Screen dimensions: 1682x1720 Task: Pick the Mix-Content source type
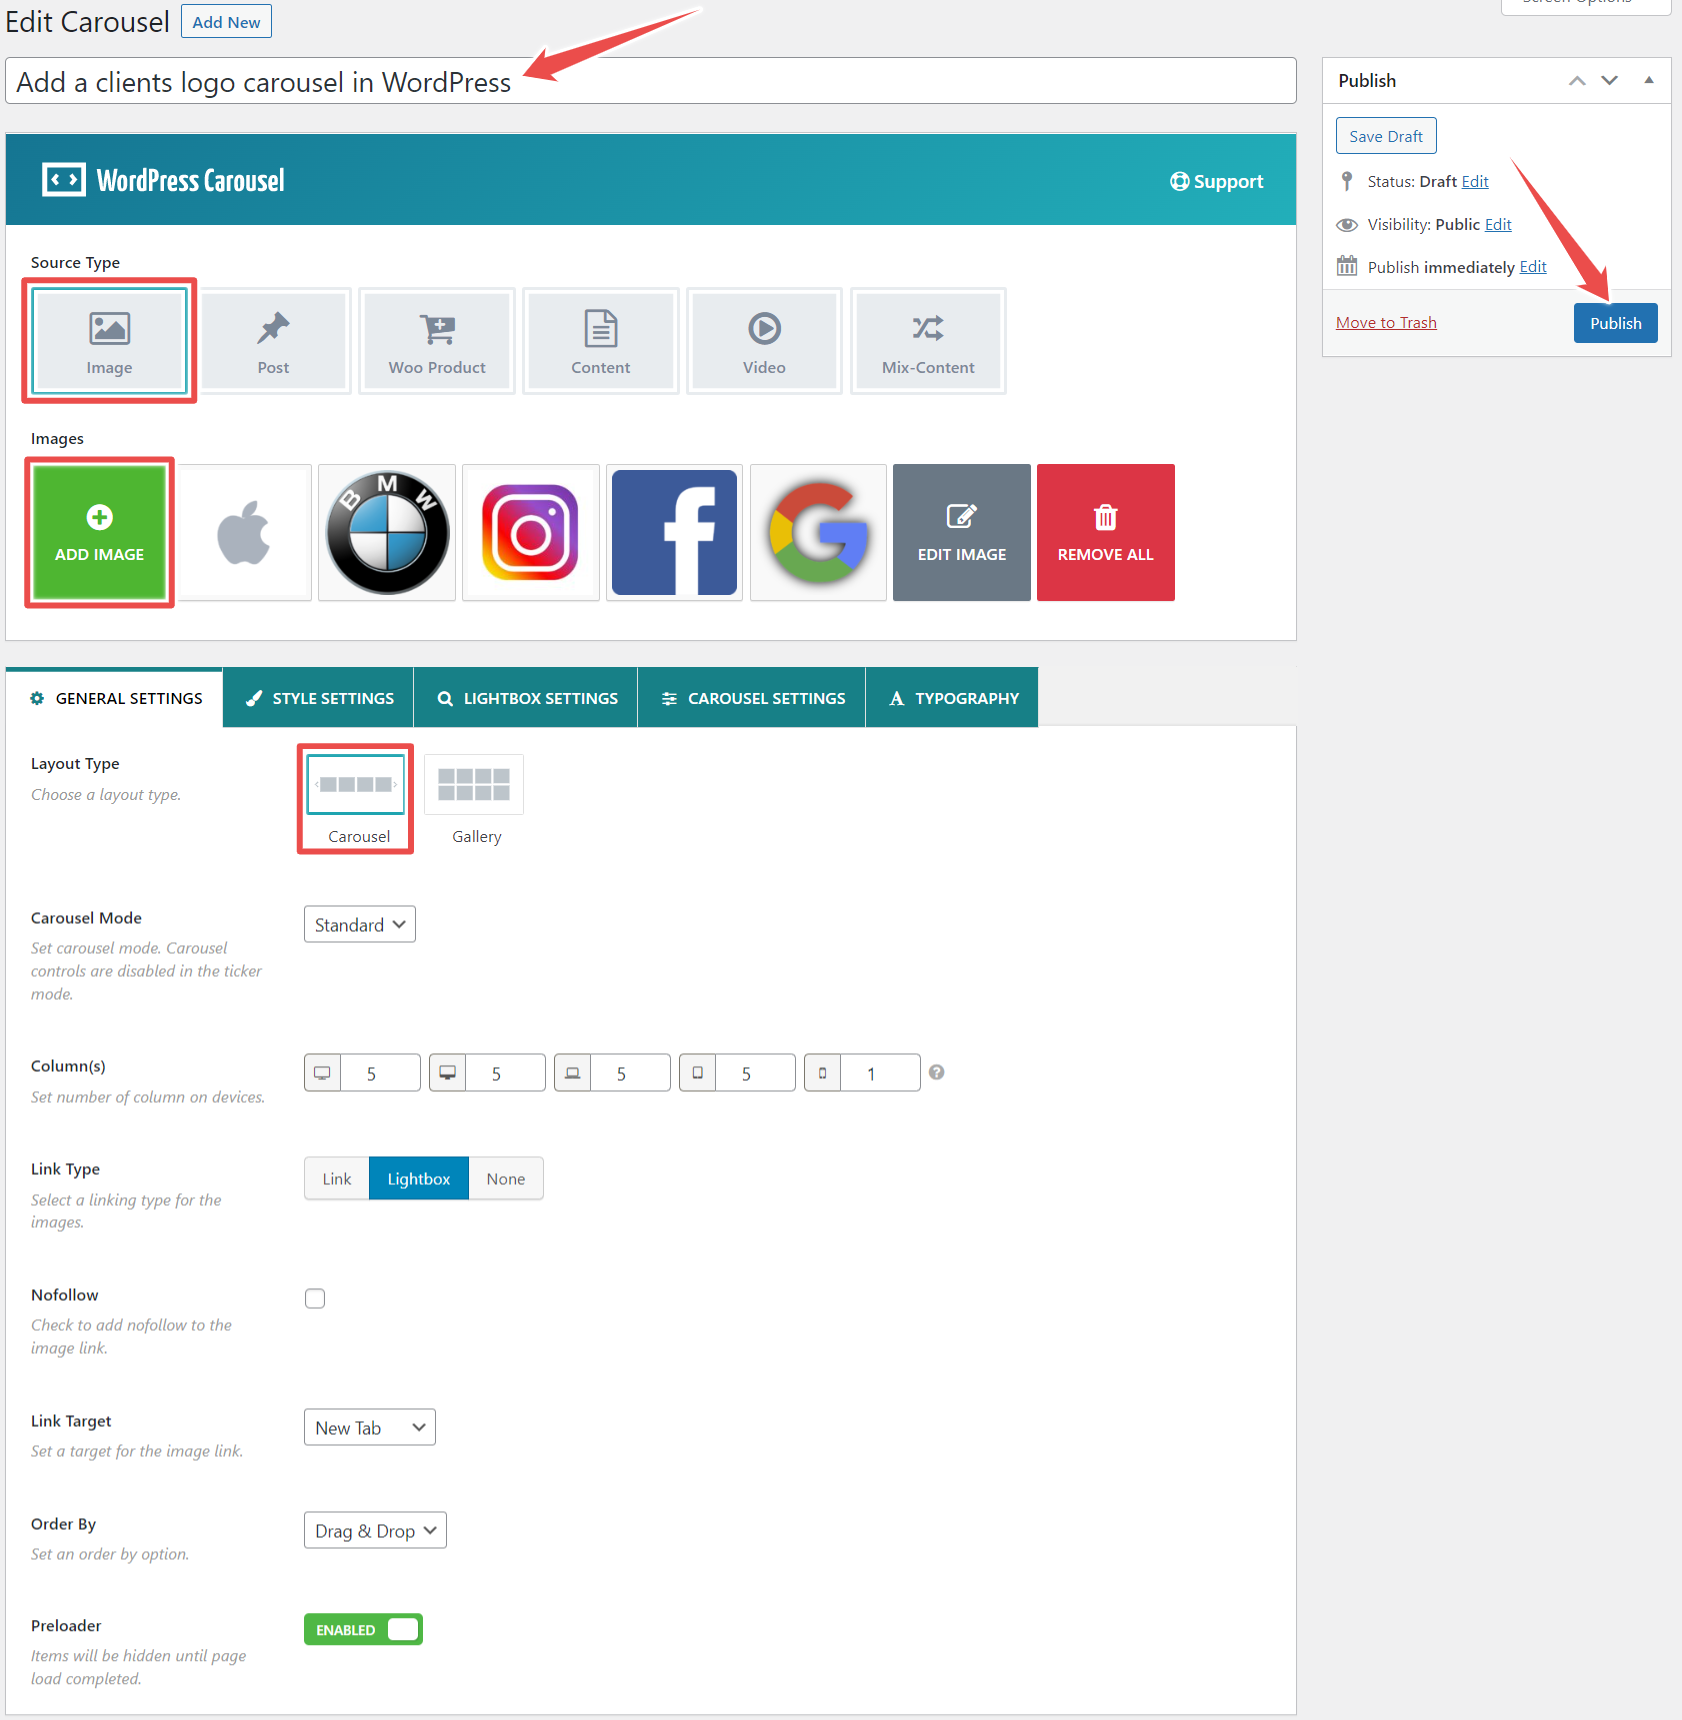[928, 341]
